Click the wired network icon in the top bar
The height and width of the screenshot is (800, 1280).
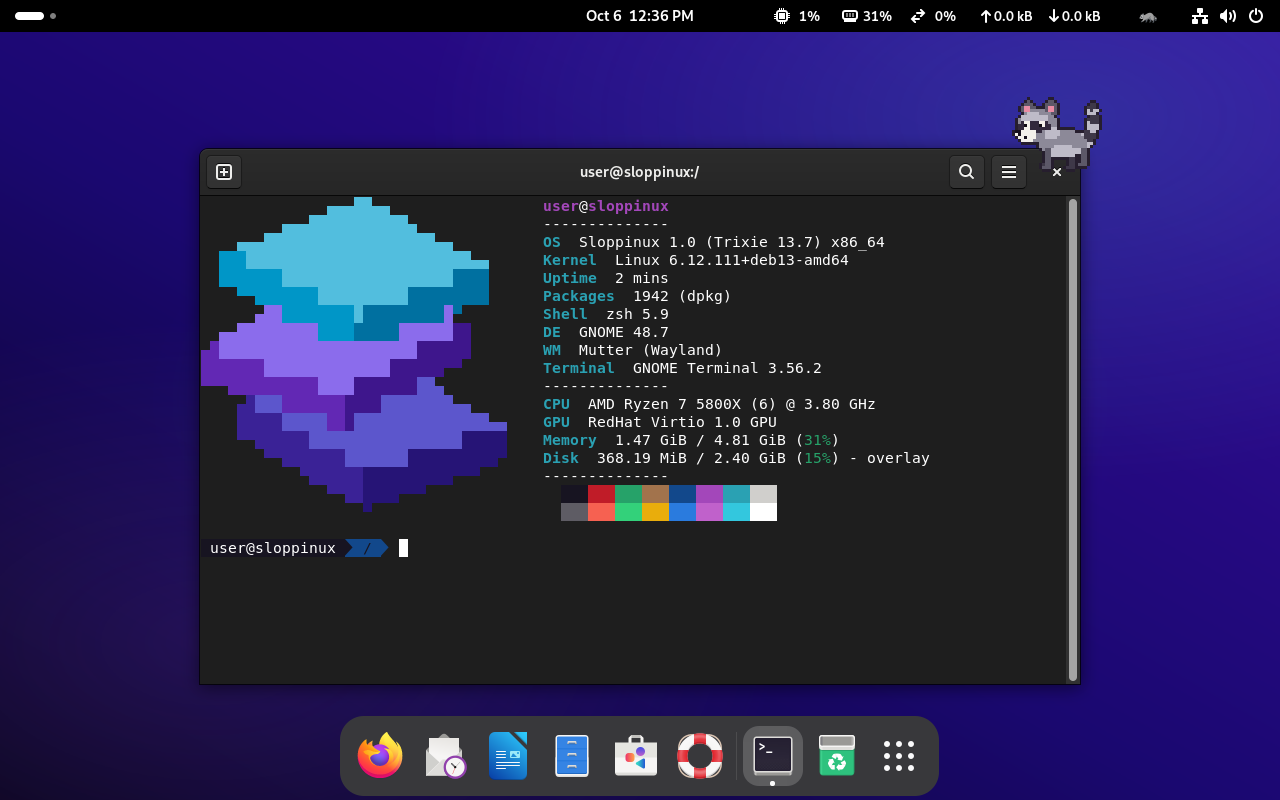pos(1200,16)
